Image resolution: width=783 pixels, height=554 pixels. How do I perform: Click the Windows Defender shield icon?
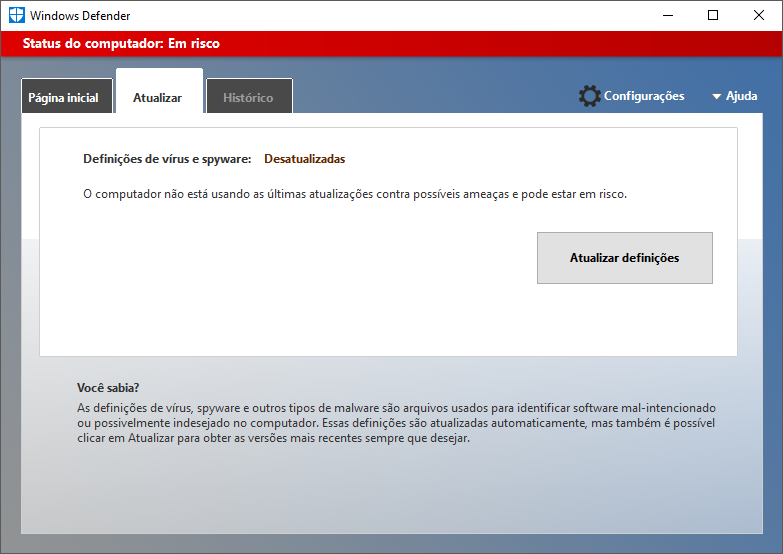pos(16,15)
